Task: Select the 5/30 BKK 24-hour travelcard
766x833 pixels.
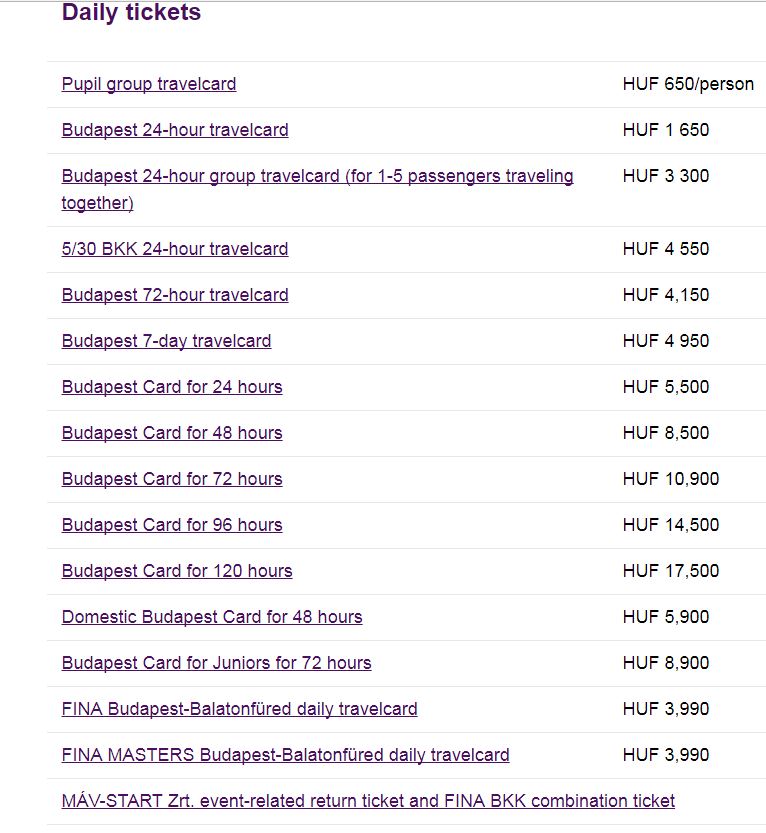Action: 175,249
